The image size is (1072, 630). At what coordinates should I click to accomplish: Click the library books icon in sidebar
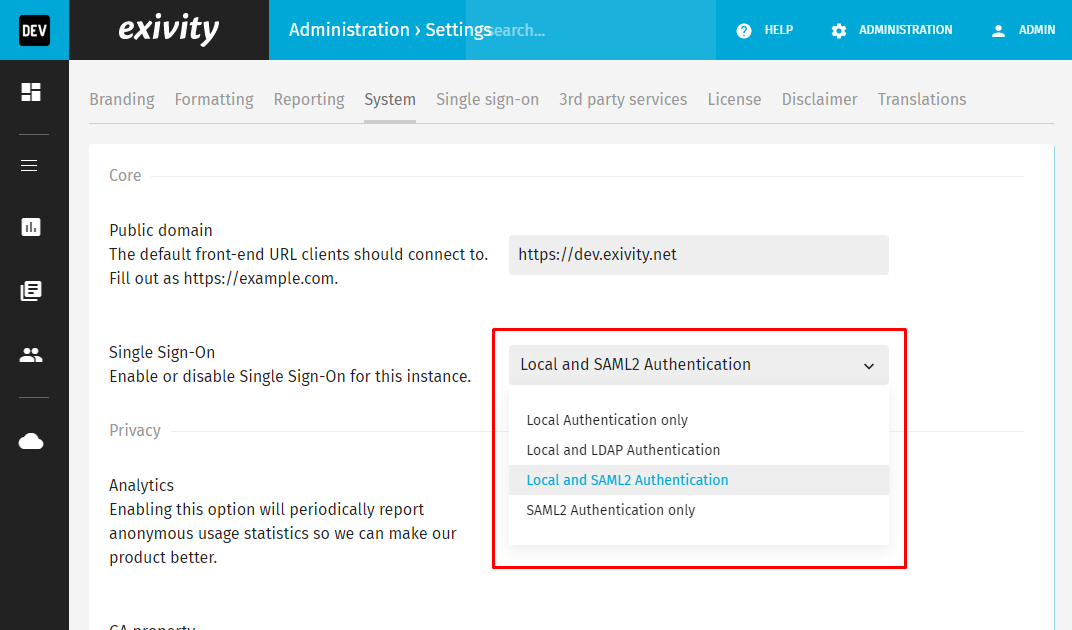(31, 291)
